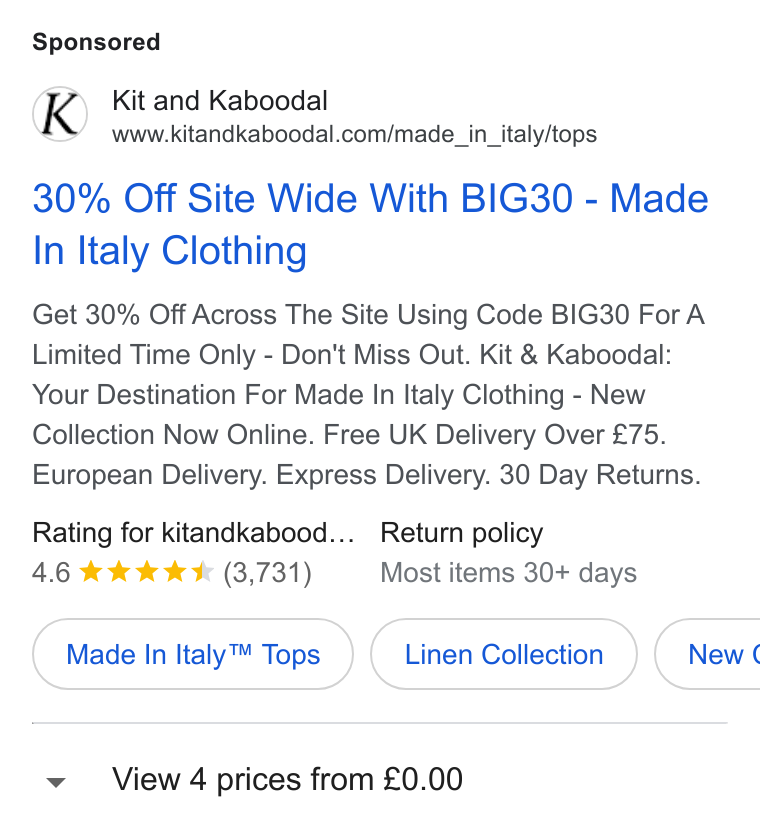Click the Return policy heading
The image size is (760, 840).
[462, 533]
